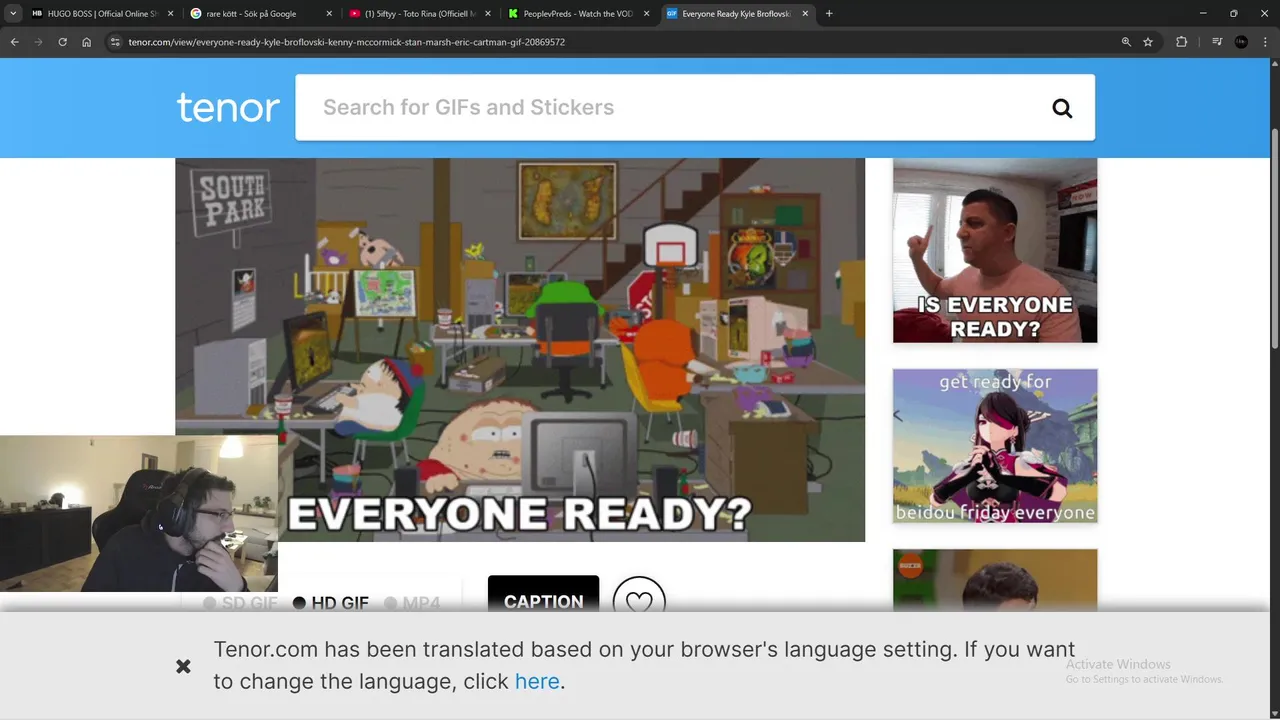The width and height of the screenshot is (1280, 720).
Task: Open the media control toolbar icon
Action: click(1216, 42)
